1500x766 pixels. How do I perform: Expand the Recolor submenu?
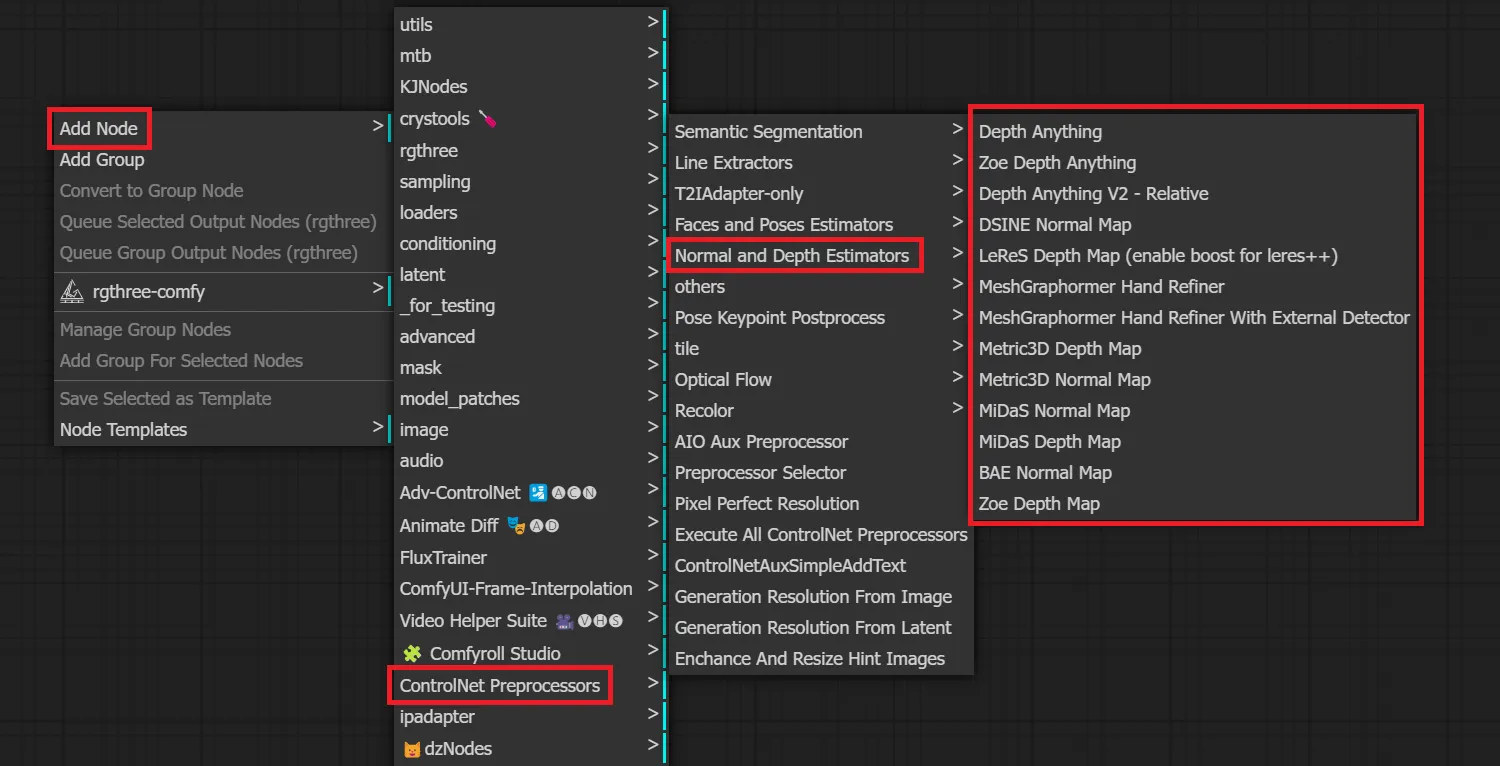[x=820, y=410]
